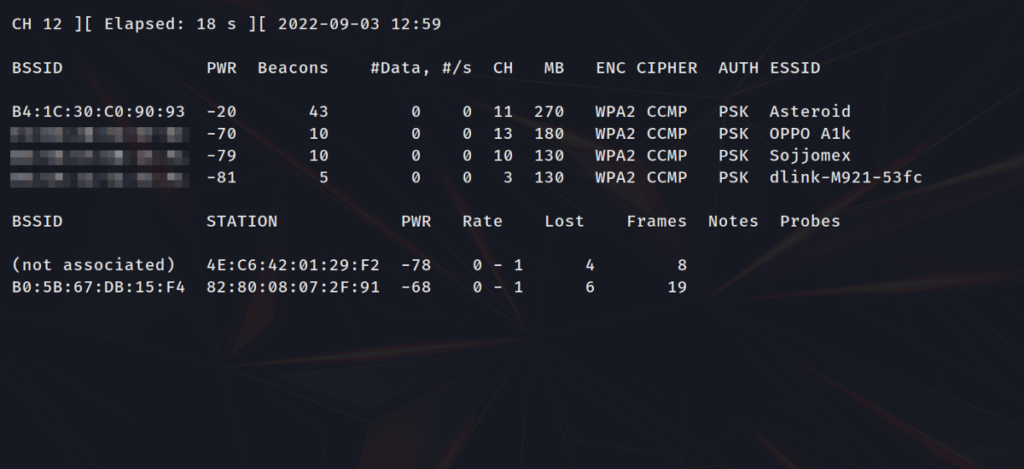
Task: Click the (not associated) text
Action: pos(93,265)
